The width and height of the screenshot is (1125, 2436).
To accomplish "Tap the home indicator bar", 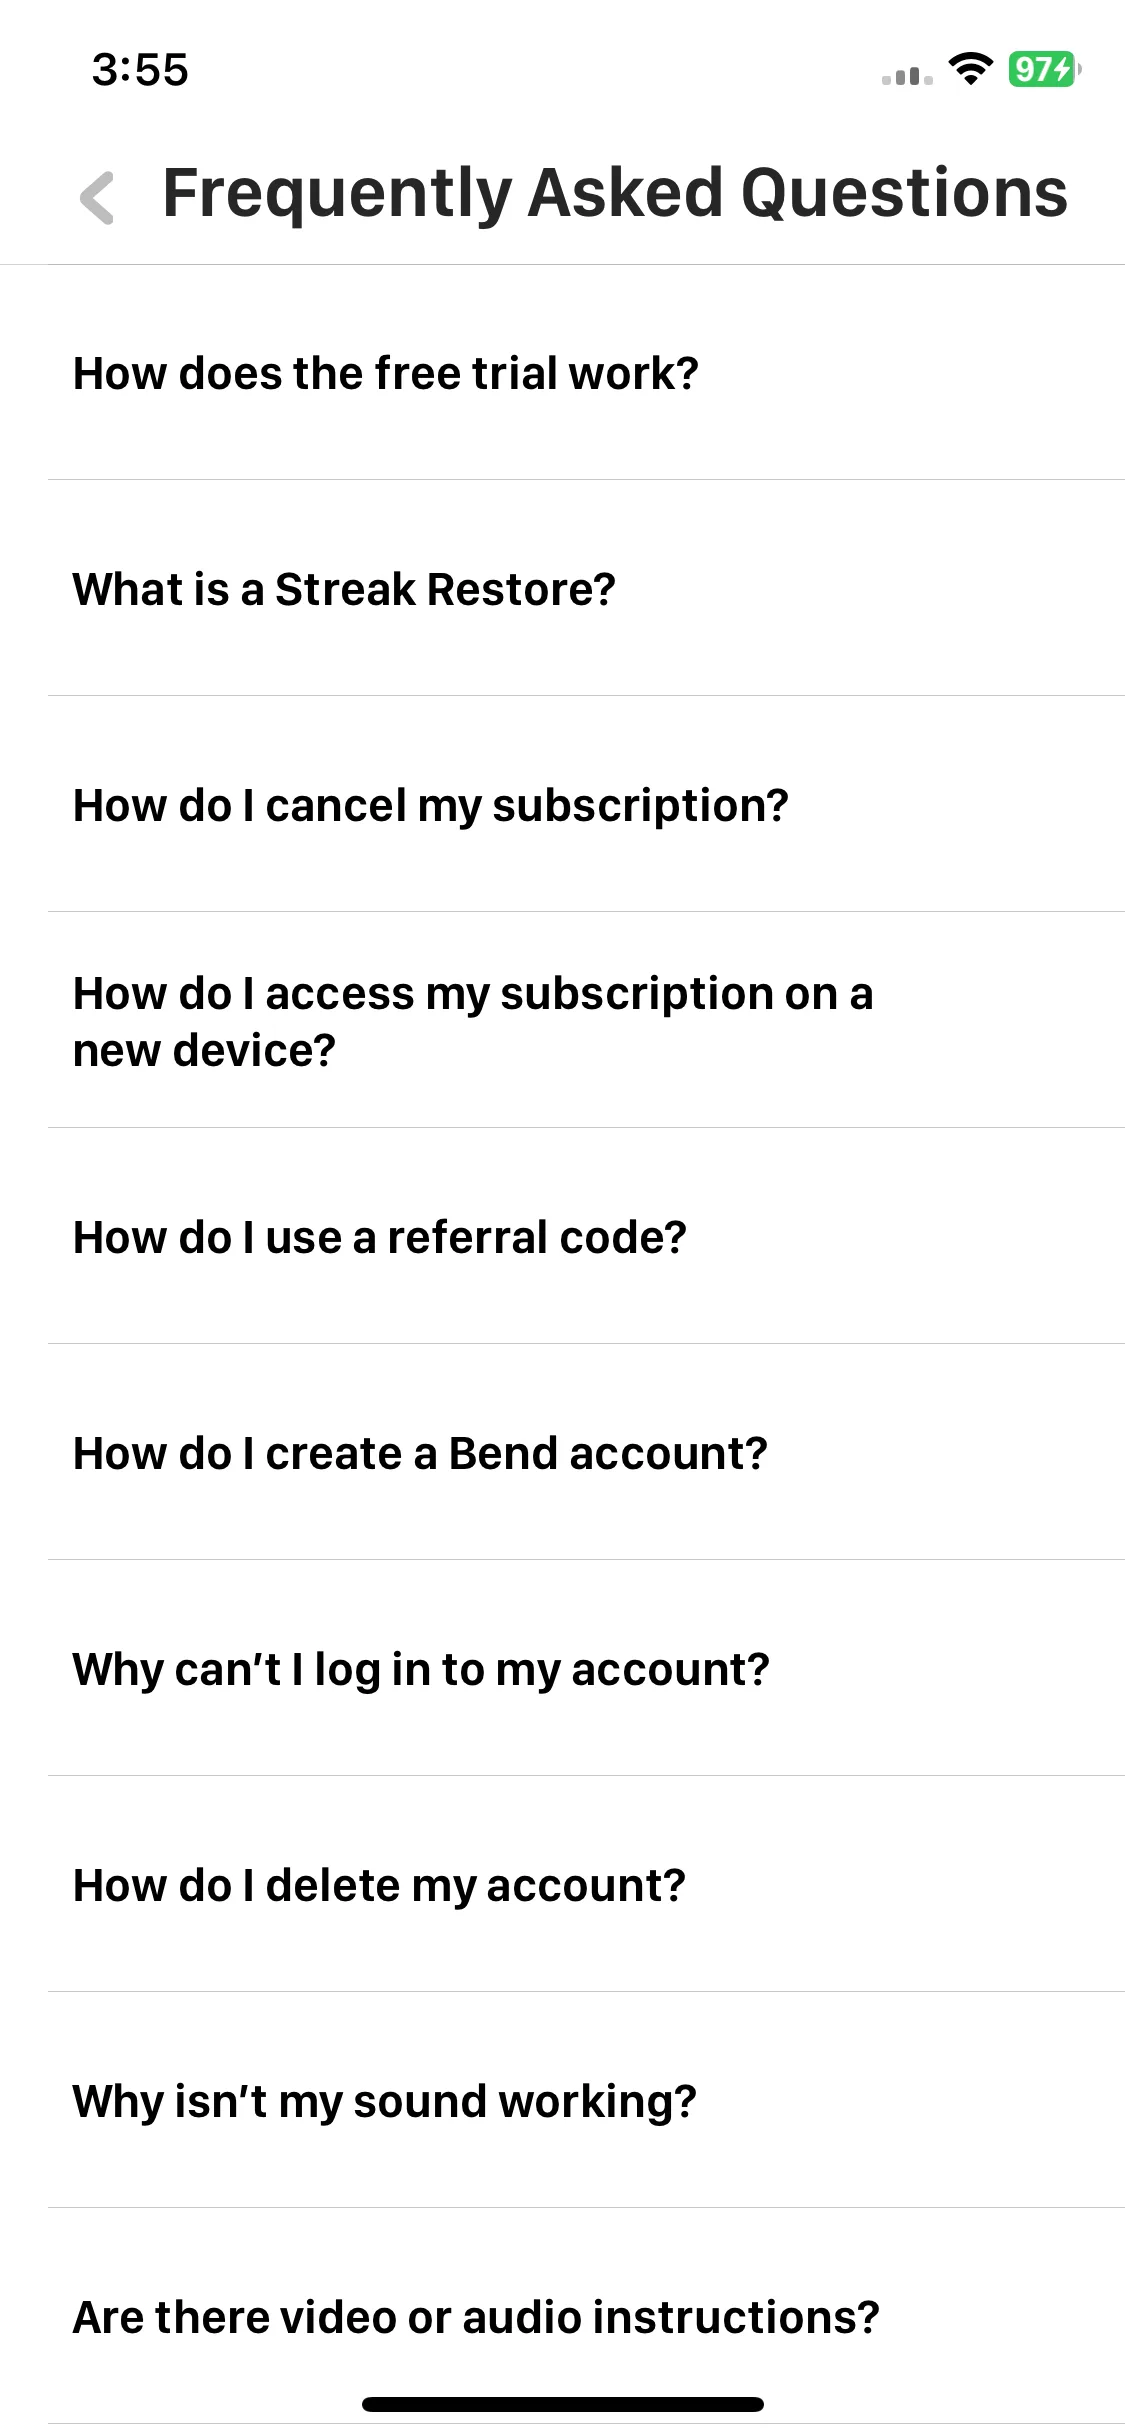I will point(562,2404).
